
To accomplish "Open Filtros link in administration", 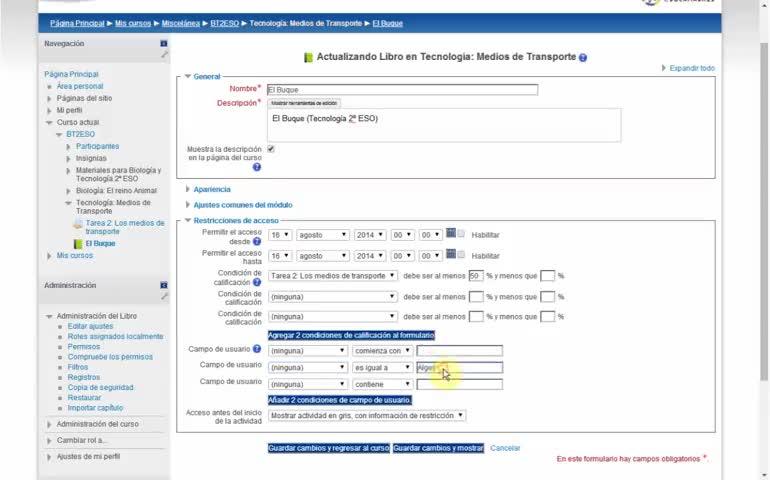I will pos(78,367).
